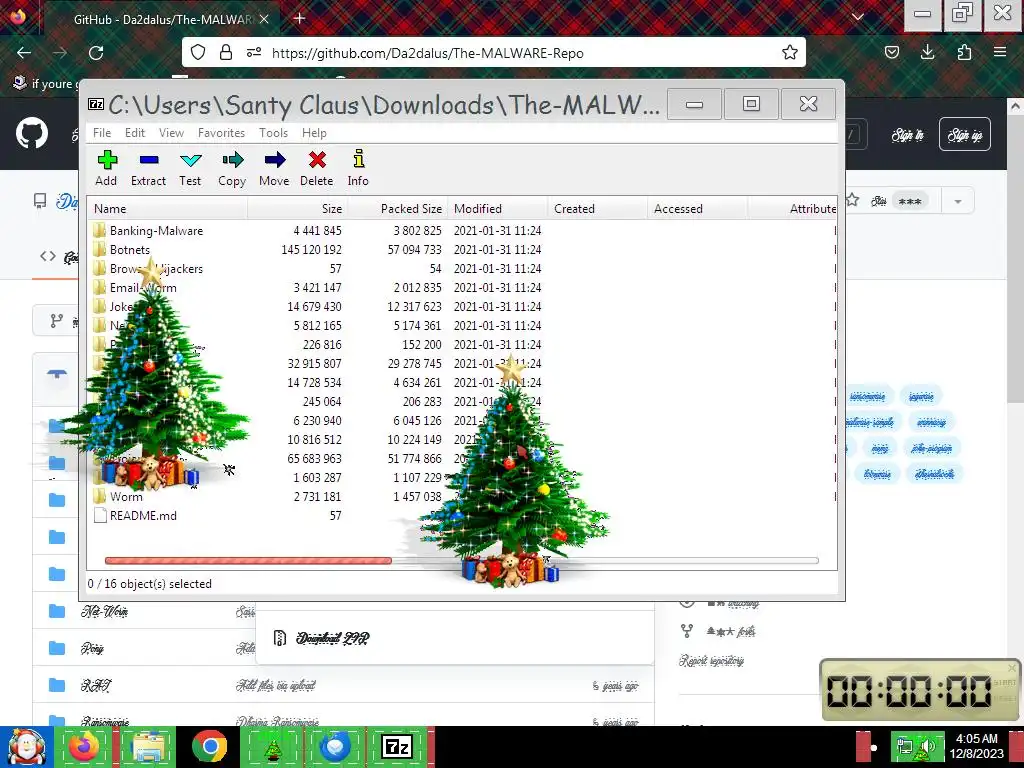The width and height of the screenshot is (1024, 768).
Task: Click the taskbar clock showing 4:05 AM
Action: [976, 746]
